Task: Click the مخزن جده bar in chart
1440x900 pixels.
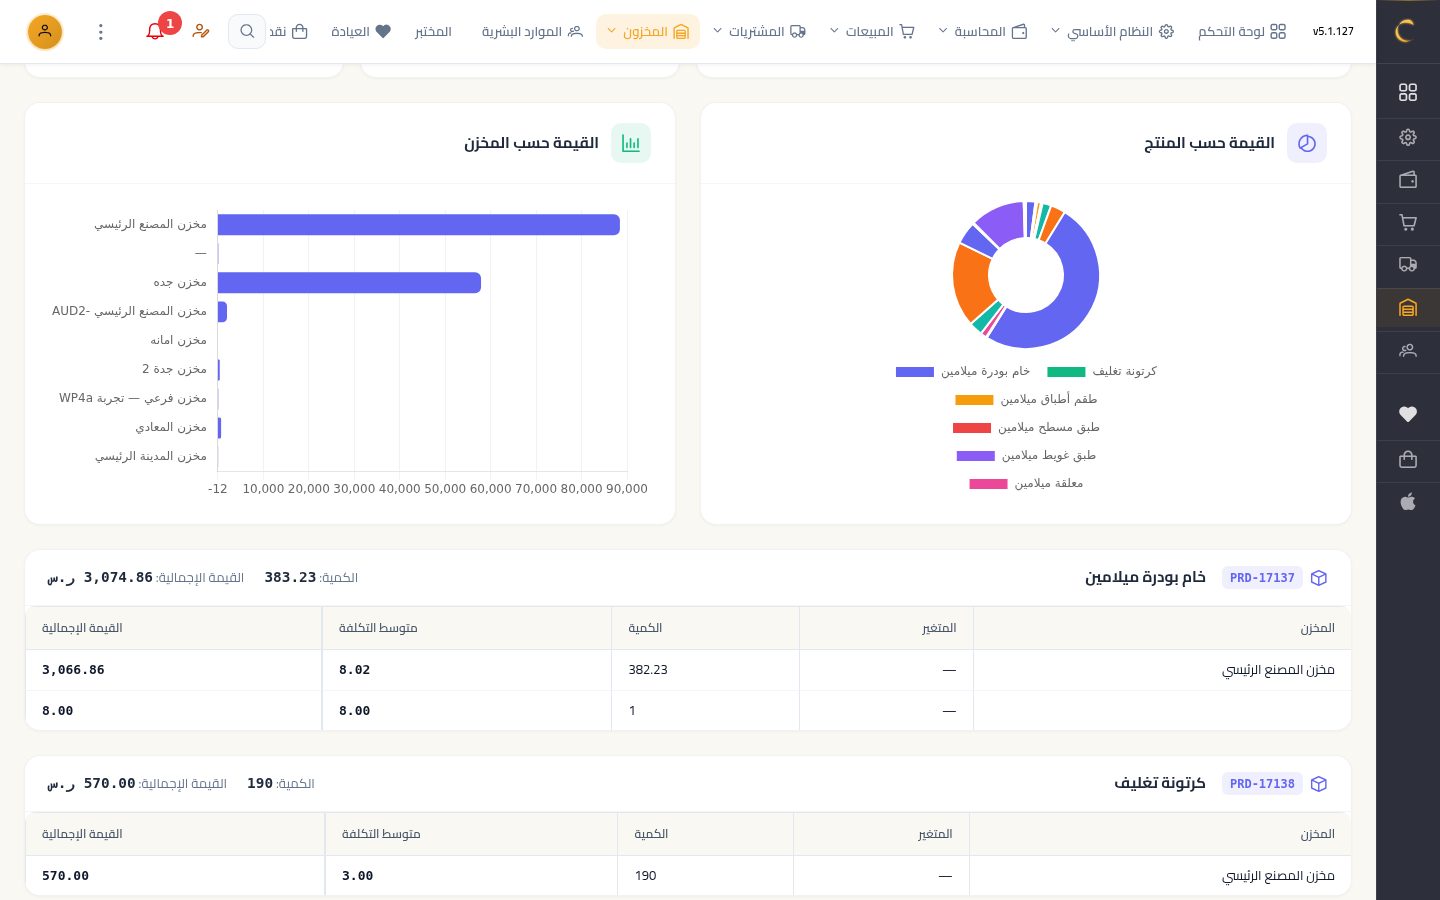Action: coord(349,283)
